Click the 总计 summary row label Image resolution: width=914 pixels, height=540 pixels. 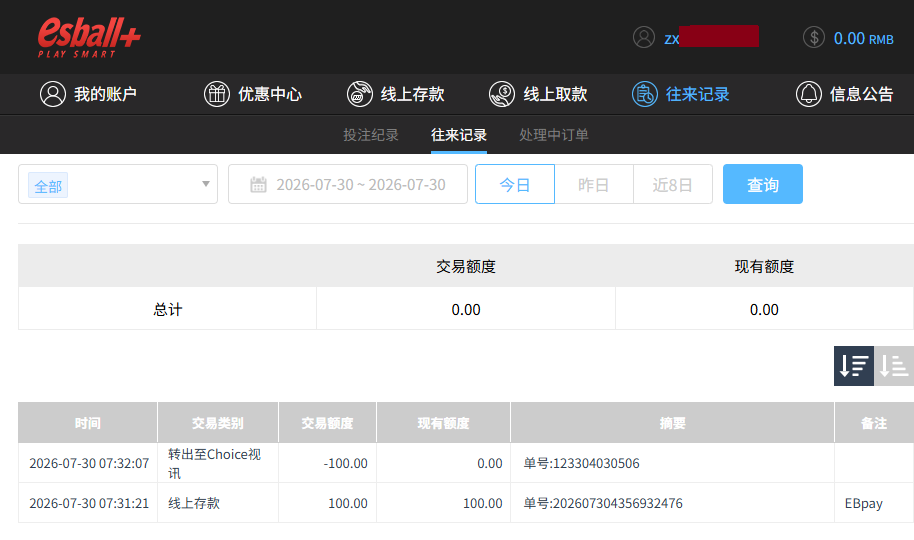[168, 309]
